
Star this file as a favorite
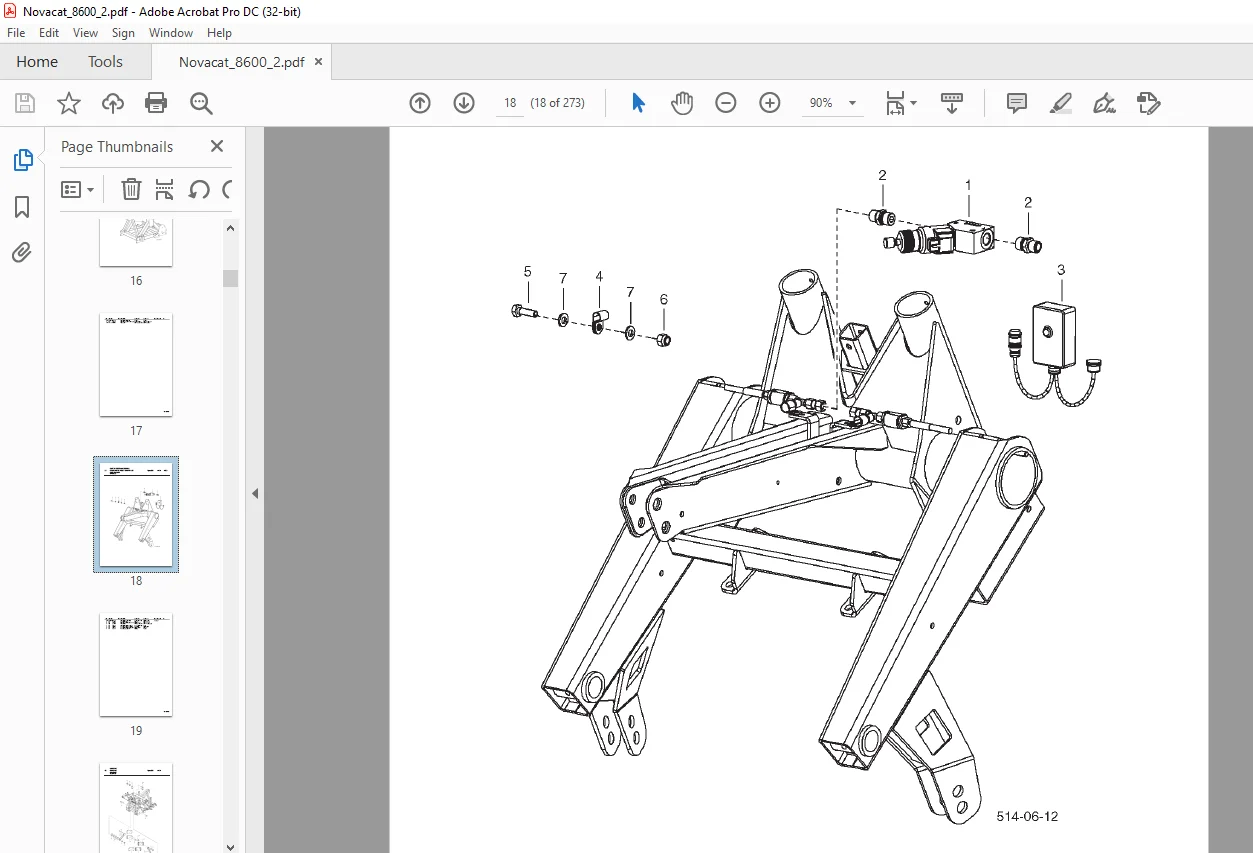click(x=68, y=103)
